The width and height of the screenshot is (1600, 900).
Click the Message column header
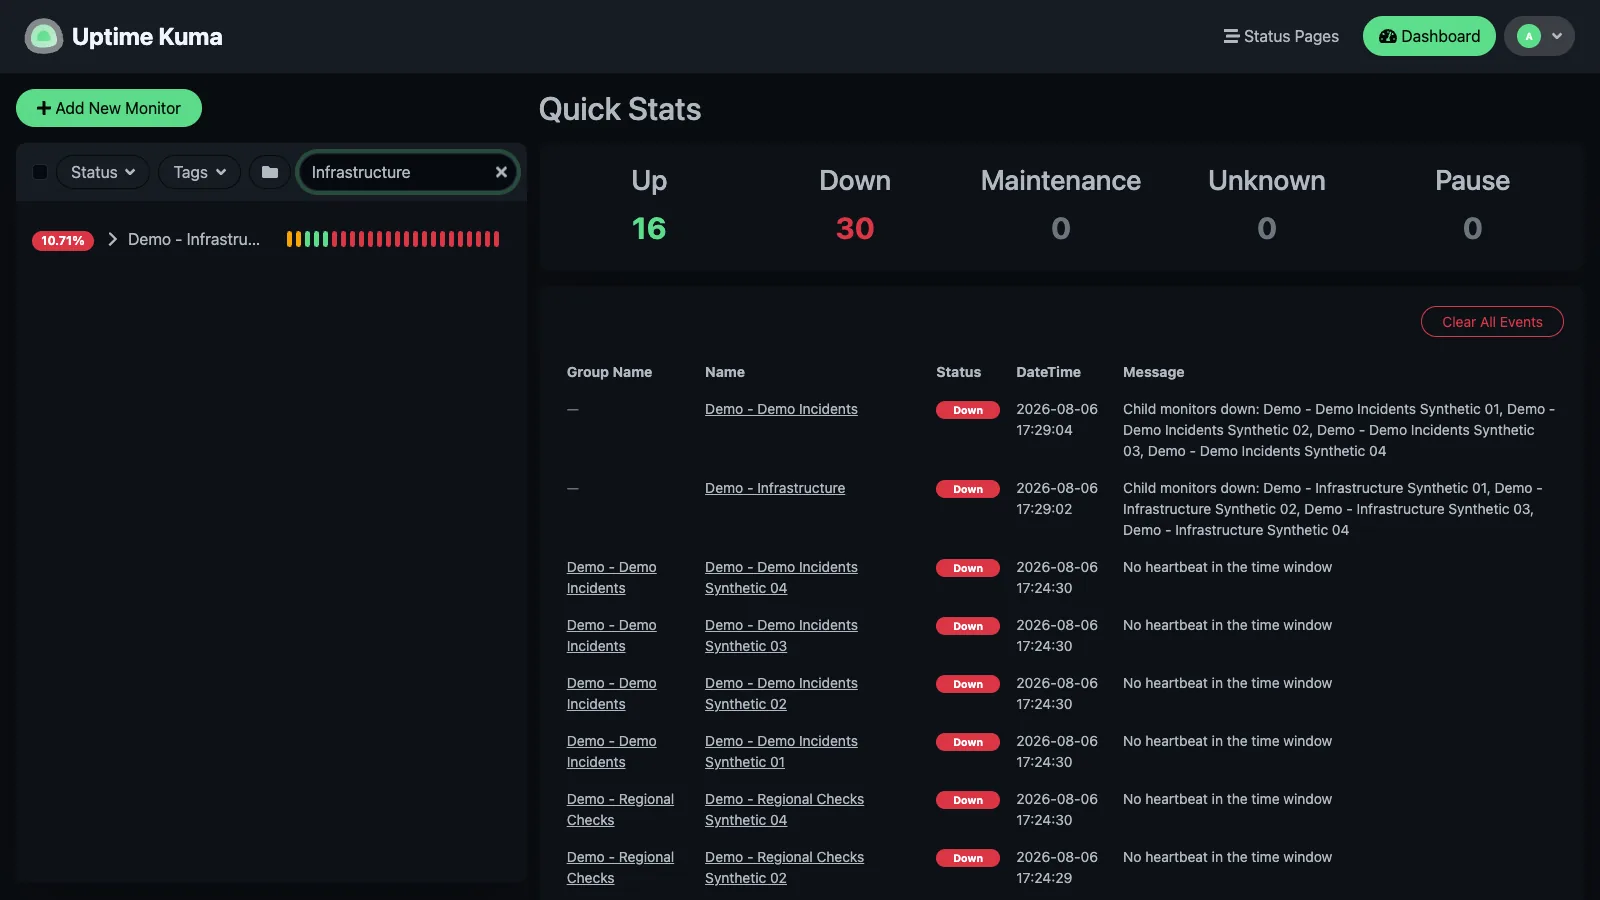click(1153, 372)
